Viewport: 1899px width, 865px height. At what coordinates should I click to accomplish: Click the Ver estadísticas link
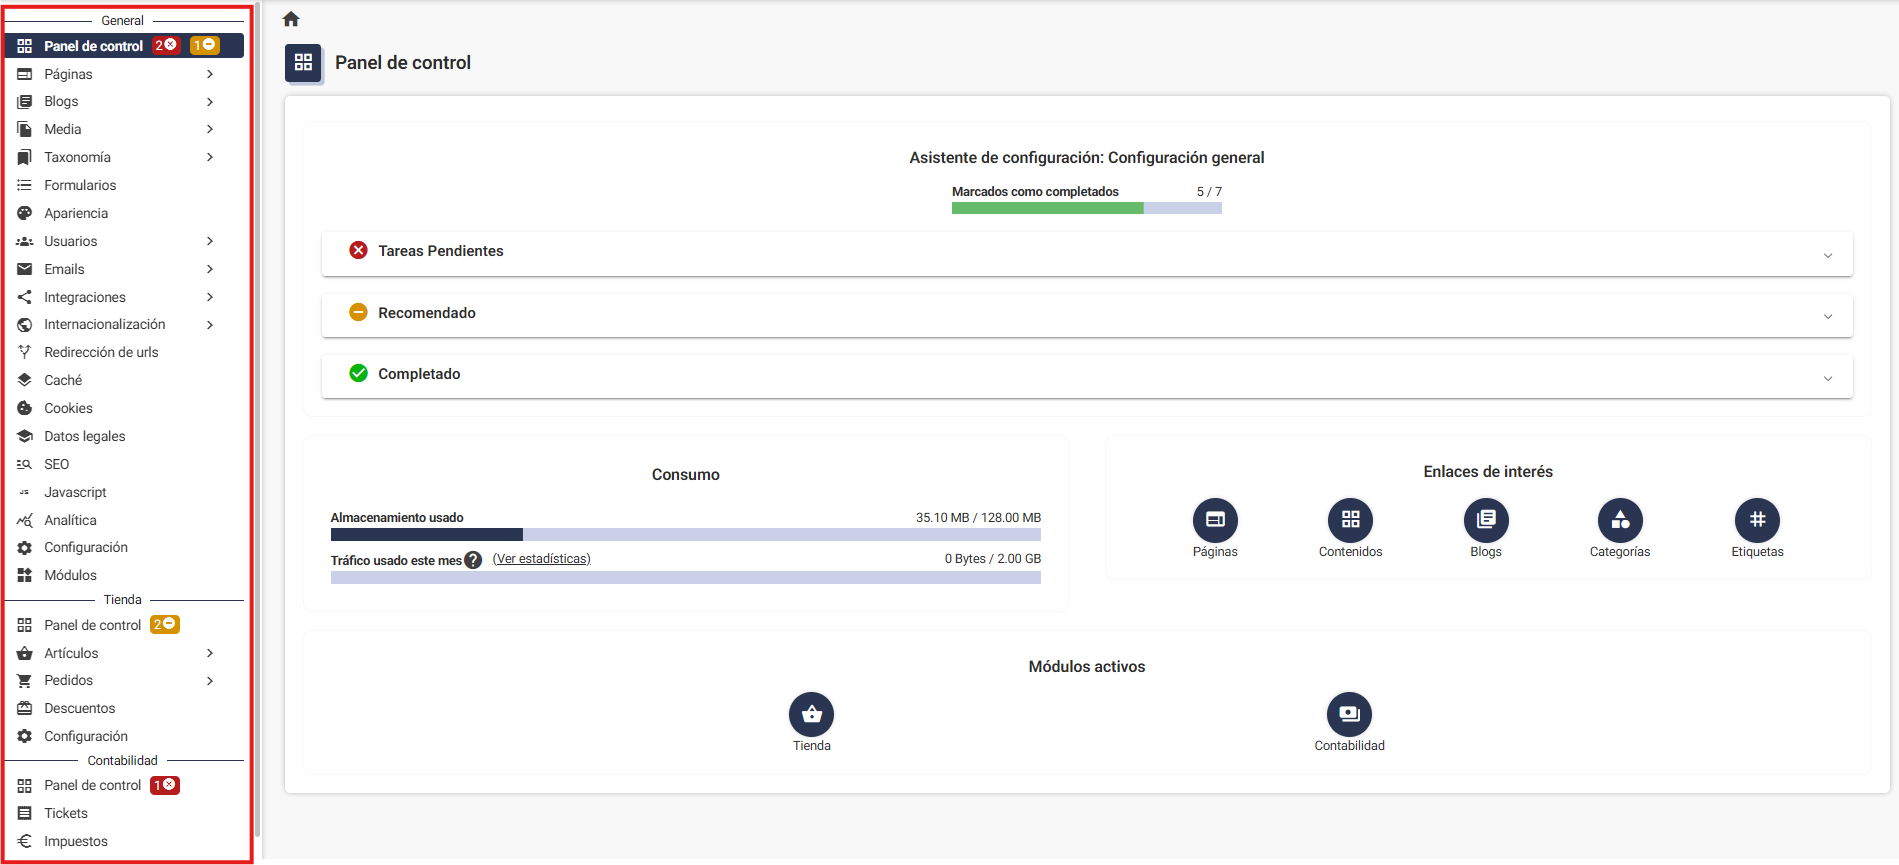541,559
